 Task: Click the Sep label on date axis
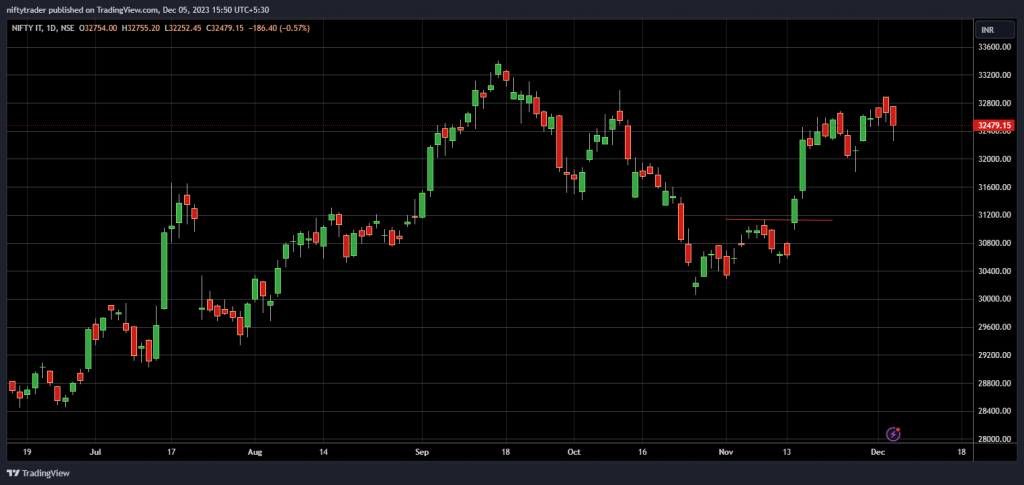(x=423, y=452)
